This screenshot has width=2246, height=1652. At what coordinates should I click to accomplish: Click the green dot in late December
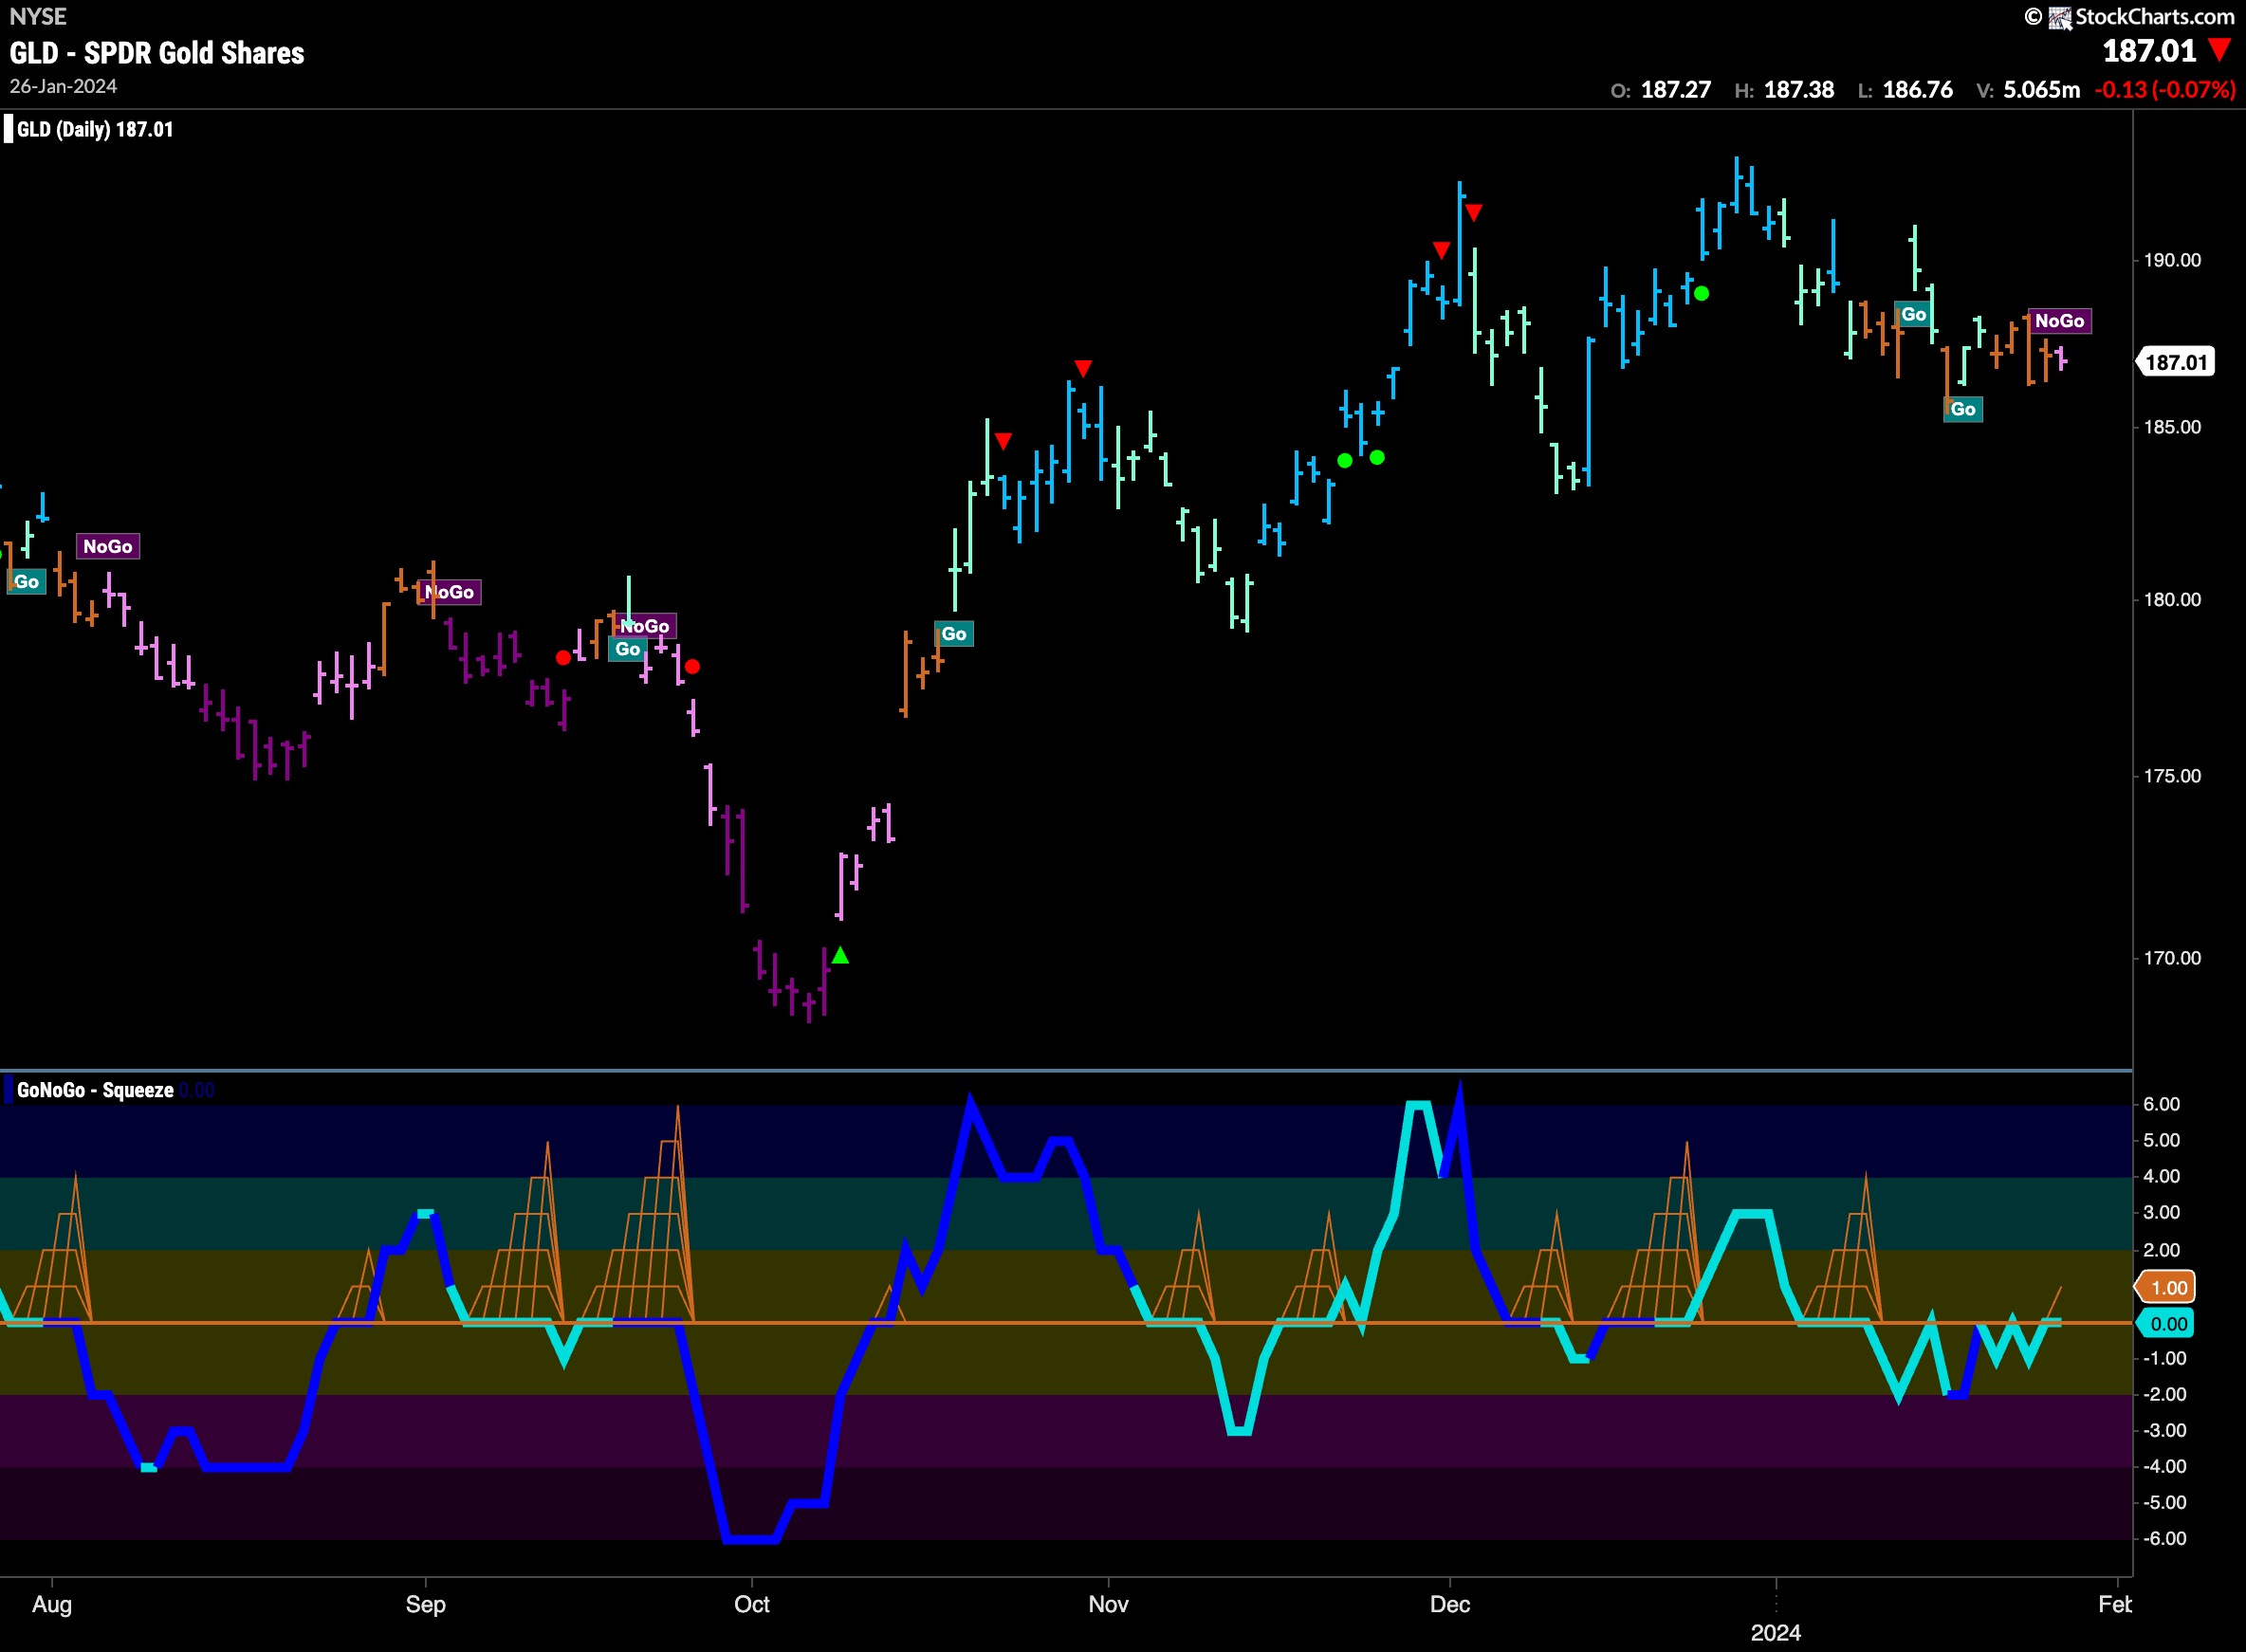pyautogui.click(x=1701, y=294)
